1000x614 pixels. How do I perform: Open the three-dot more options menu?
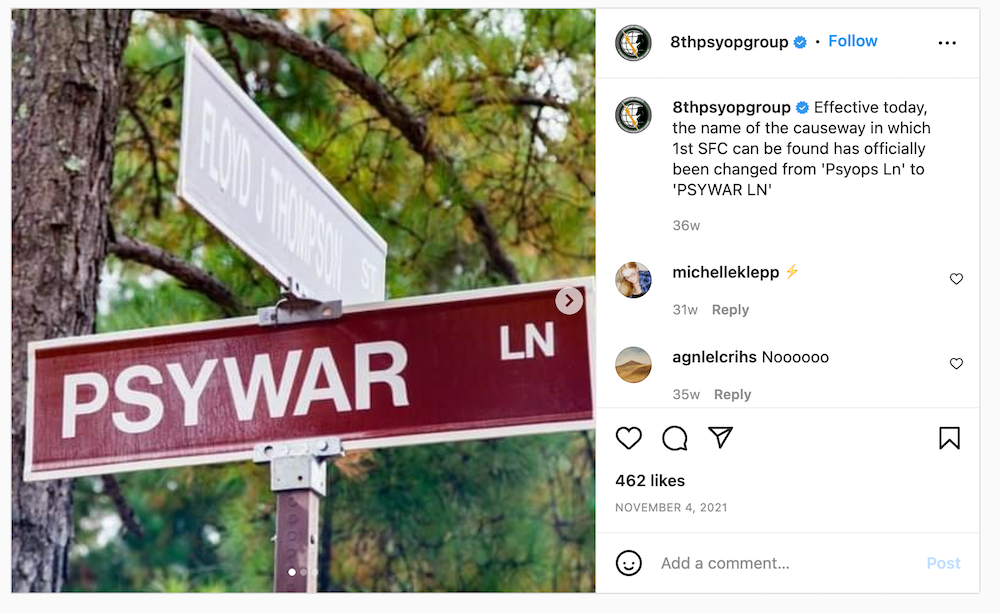[947, 43]
